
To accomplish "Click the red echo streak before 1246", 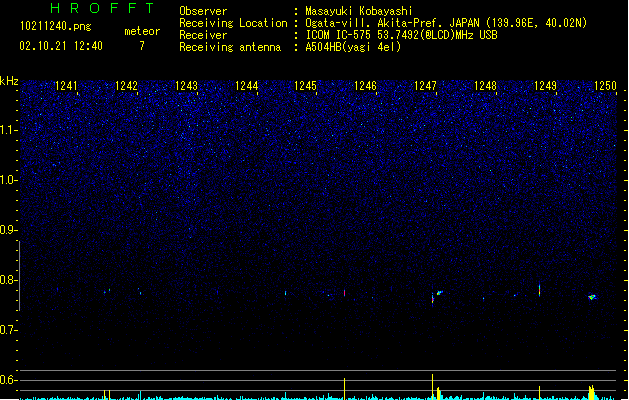I will tap(344, 293).
